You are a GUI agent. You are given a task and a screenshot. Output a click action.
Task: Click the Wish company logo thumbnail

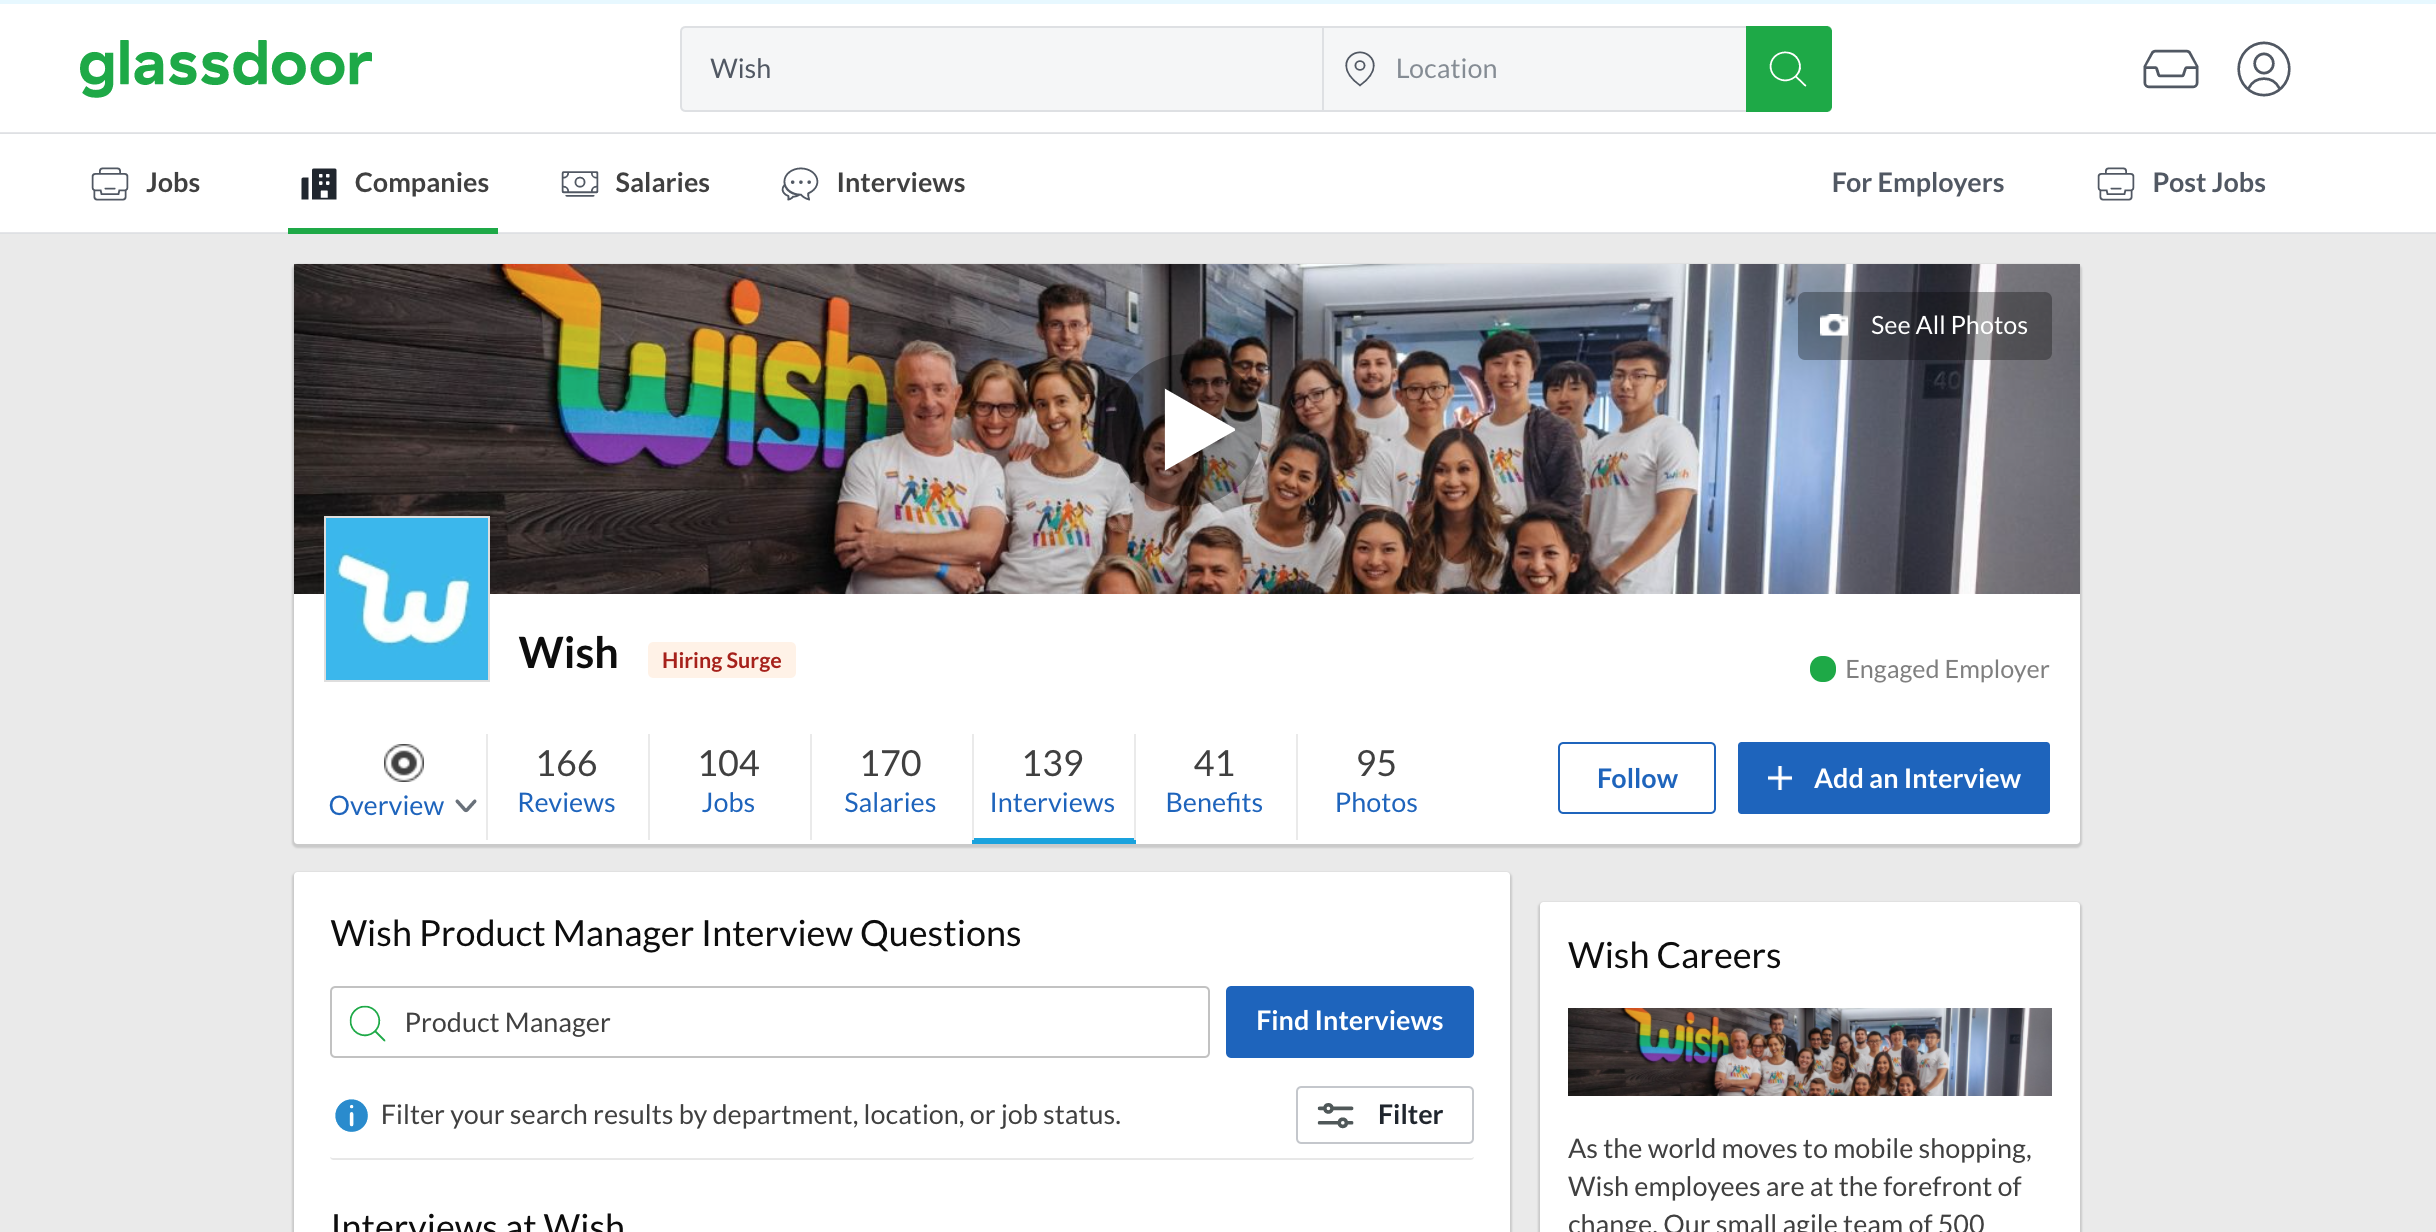coord(407,599)
